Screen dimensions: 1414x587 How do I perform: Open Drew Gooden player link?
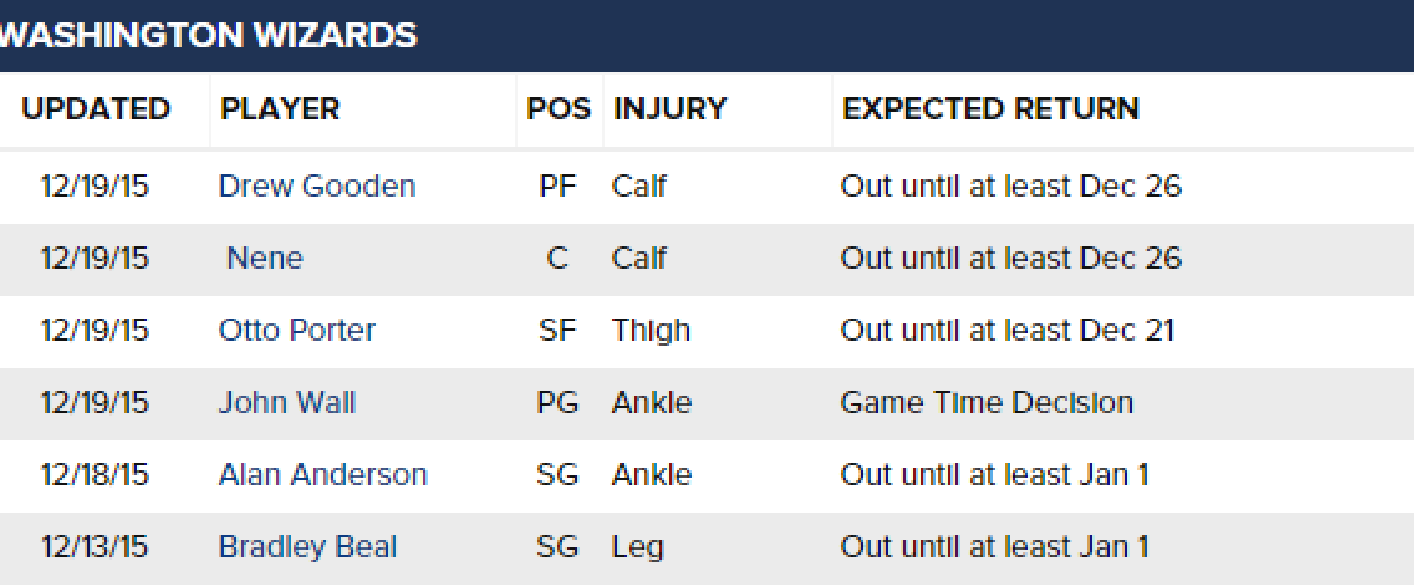click(316, 186)
